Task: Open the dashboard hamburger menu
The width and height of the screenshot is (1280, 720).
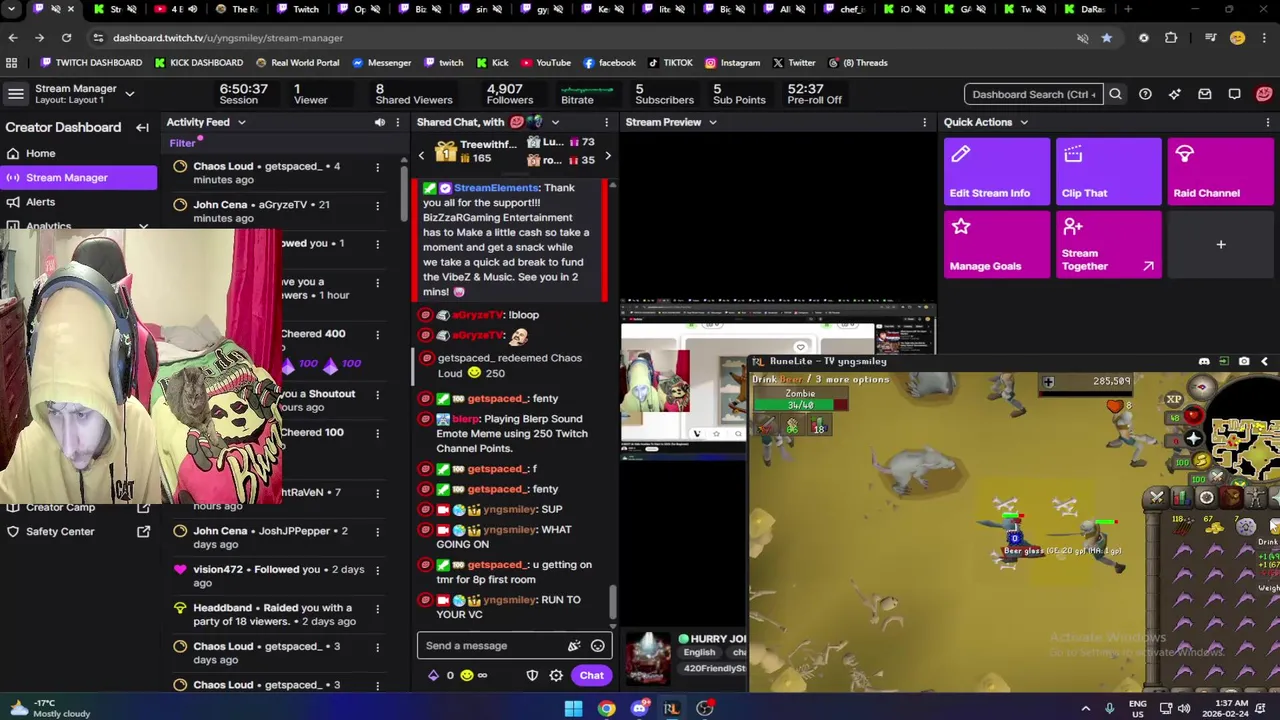Action: click(16, 94)
